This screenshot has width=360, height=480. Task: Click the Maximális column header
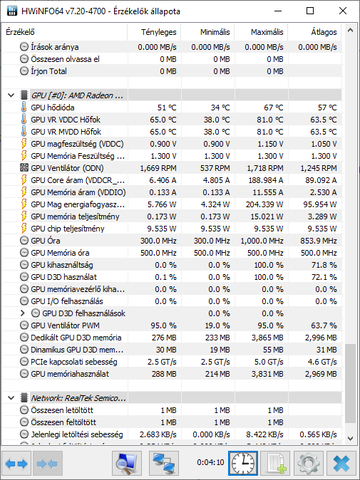click(x=261, y=32)
